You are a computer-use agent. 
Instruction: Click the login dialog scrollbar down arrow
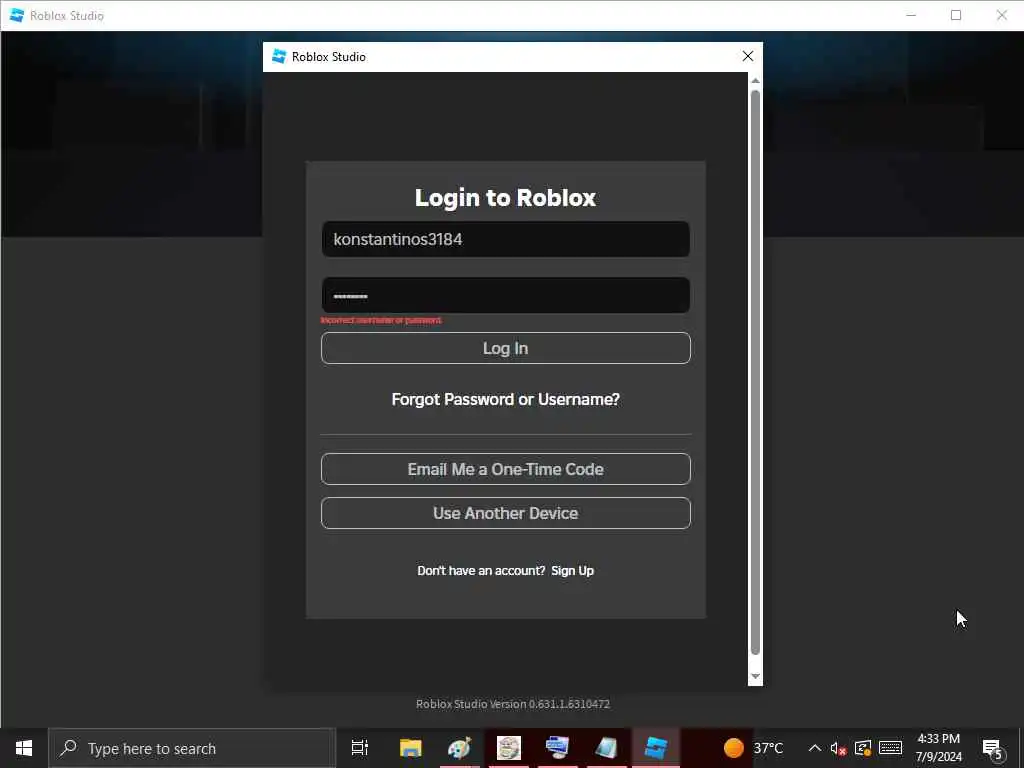[x=755, y=677]
